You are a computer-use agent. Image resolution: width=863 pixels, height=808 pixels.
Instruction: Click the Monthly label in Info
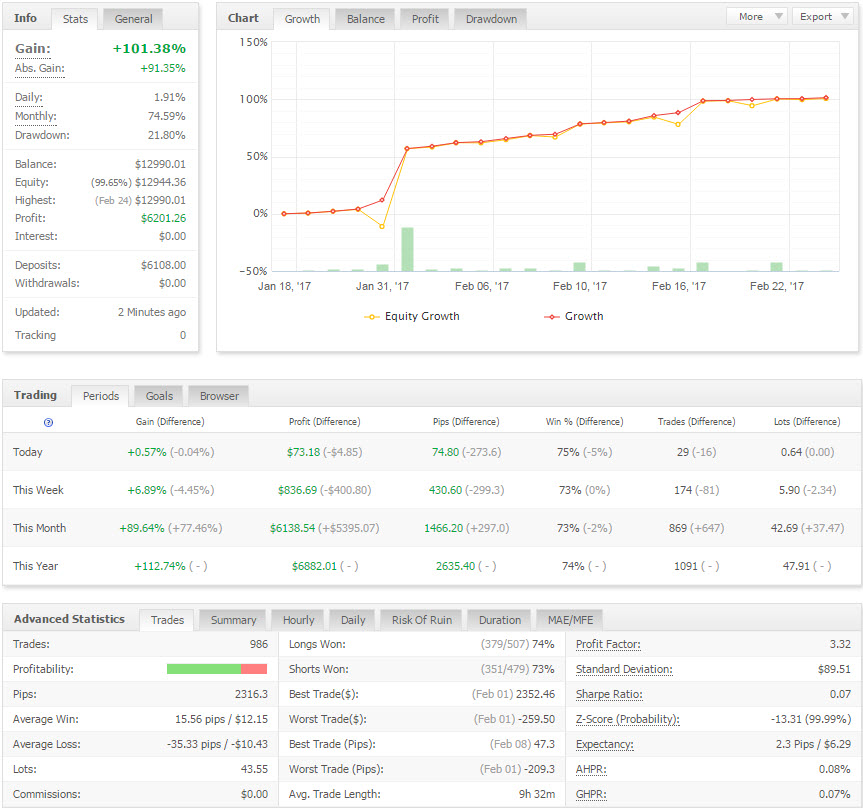coord(36,116)
